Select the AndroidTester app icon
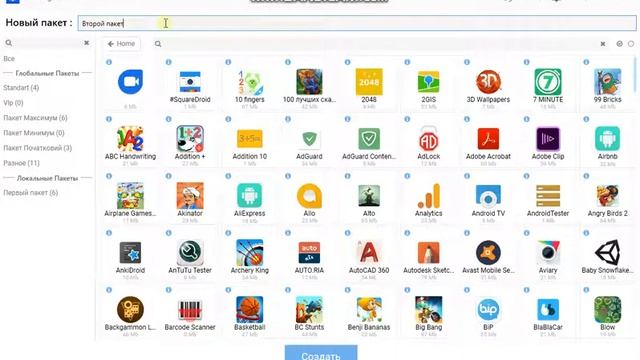This screenshot has height=360, width=640. click(548, 196)
